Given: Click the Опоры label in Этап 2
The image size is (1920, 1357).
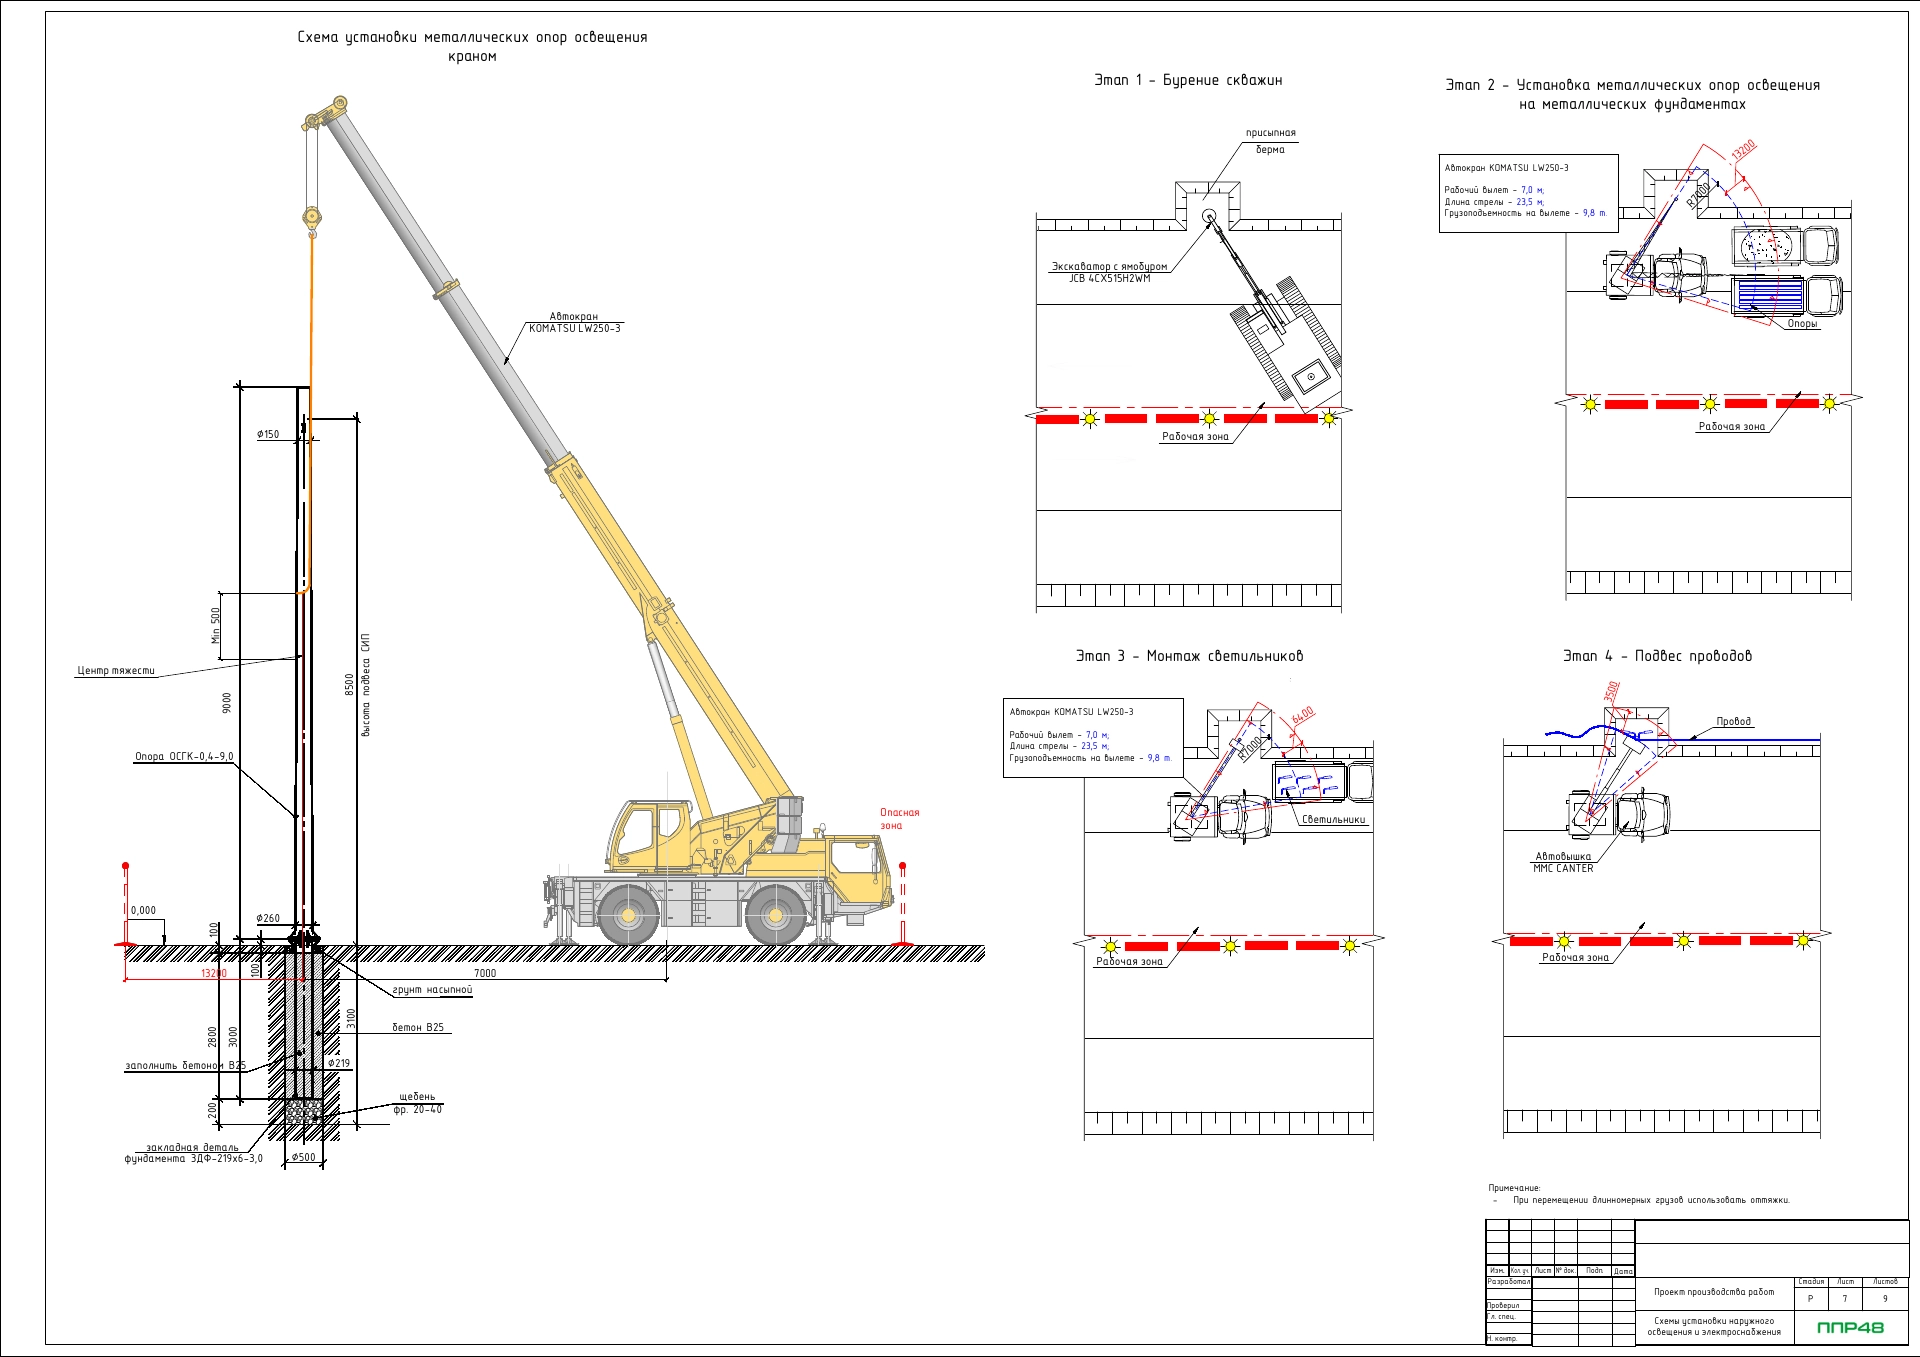Looking at the screenshot, I should (x=1802, y=324).
